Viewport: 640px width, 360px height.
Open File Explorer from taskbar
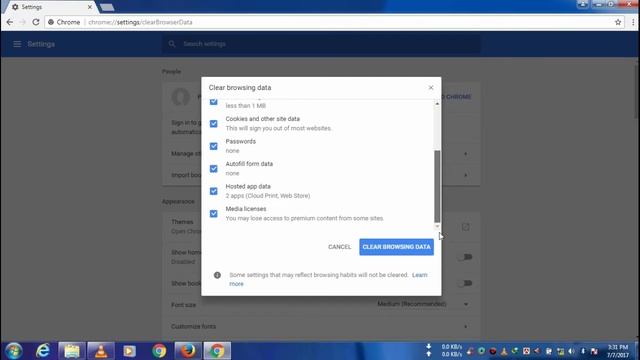[x=72, y=351]
